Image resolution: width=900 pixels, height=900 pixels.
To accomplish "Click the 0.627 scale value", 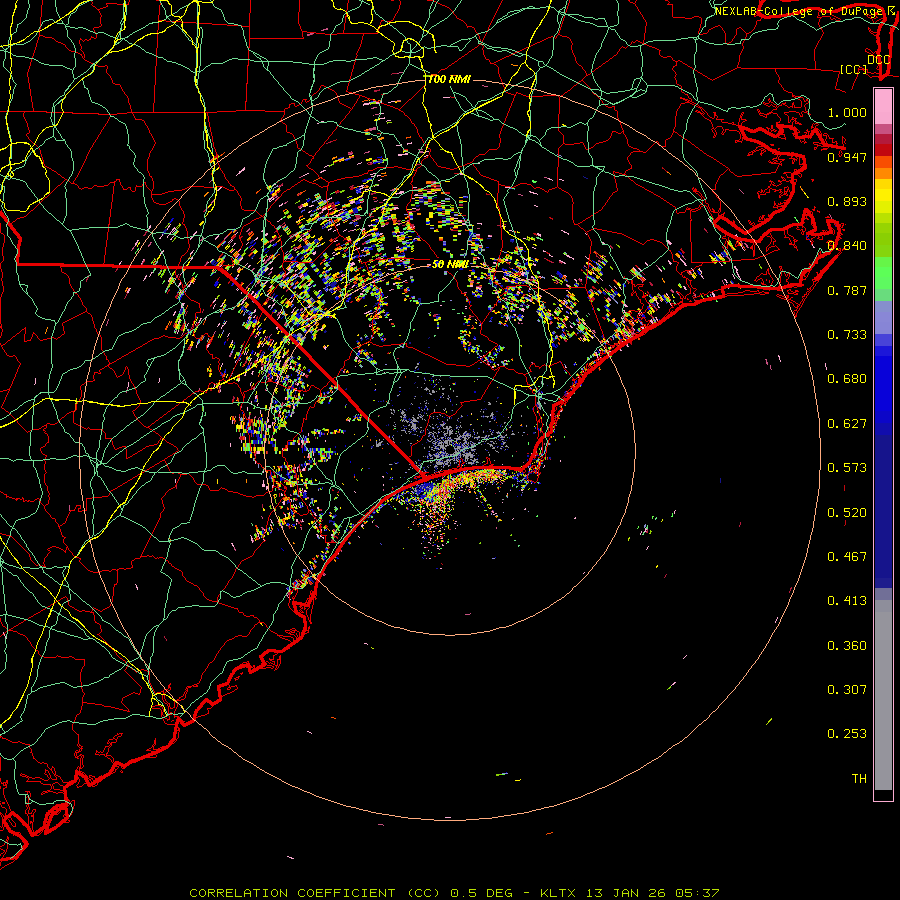I will click(x=847, y=424).
